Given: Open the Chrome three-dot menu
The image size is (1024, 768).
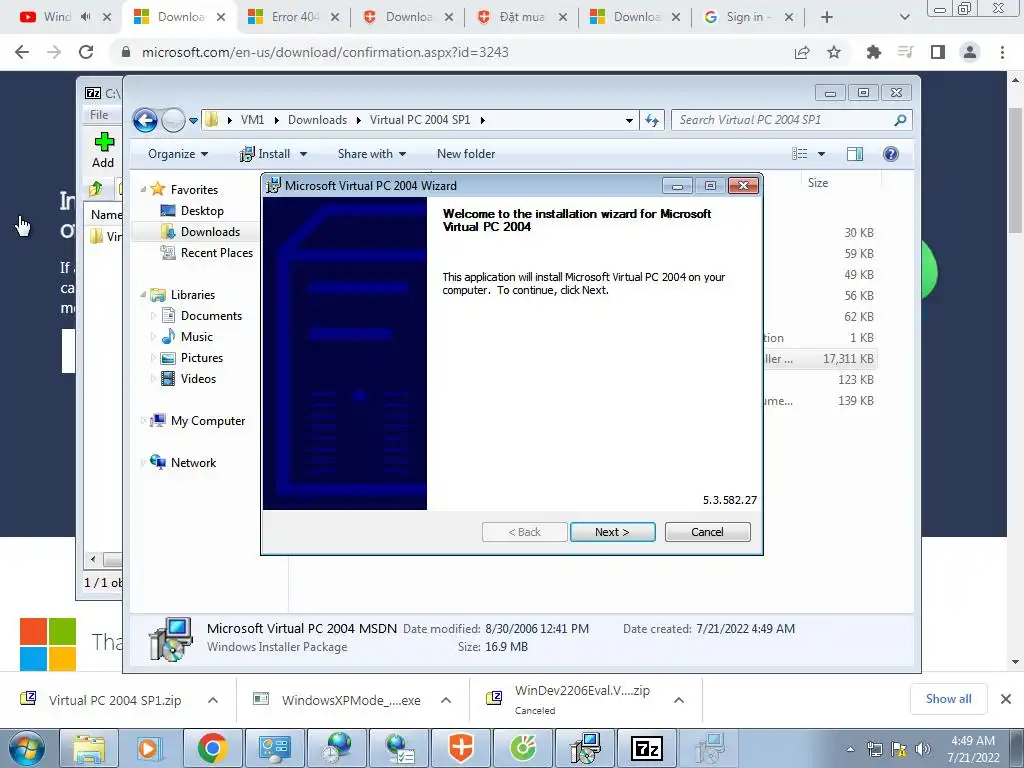Looking at the screenshot, I should coord(1002,52).
